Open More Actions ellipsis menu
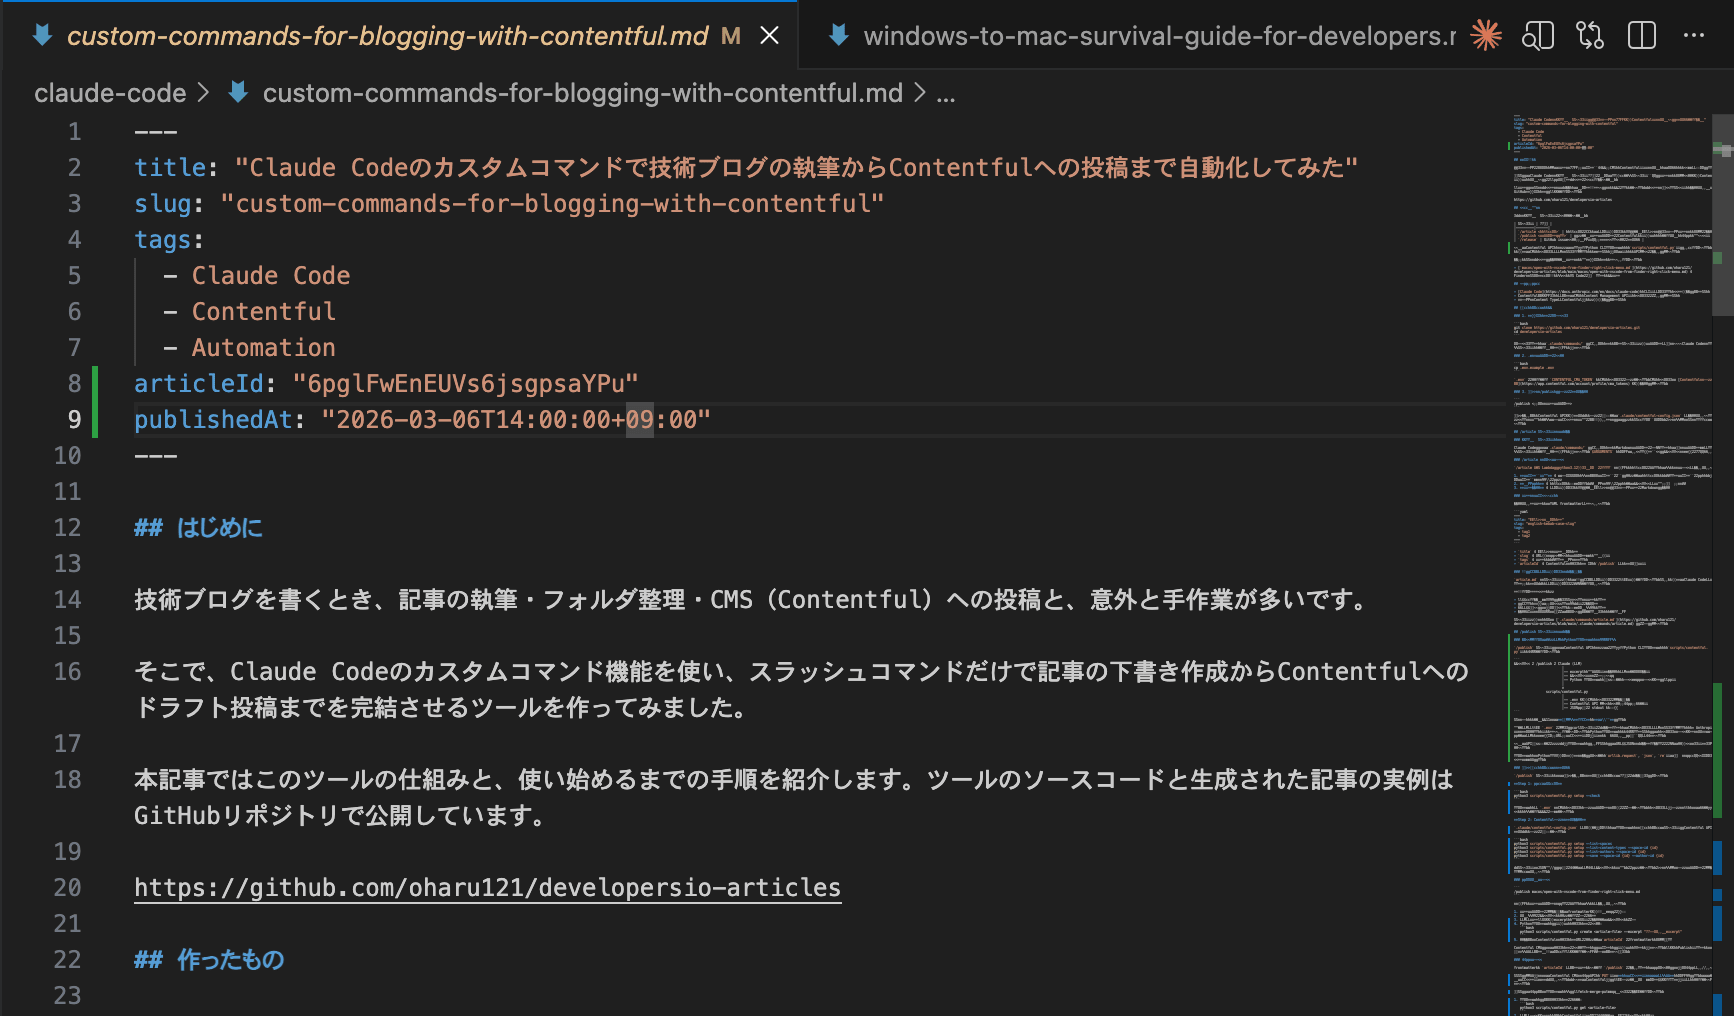The width and height of the screenshot is (1734, 1016). pos(1694,36)
